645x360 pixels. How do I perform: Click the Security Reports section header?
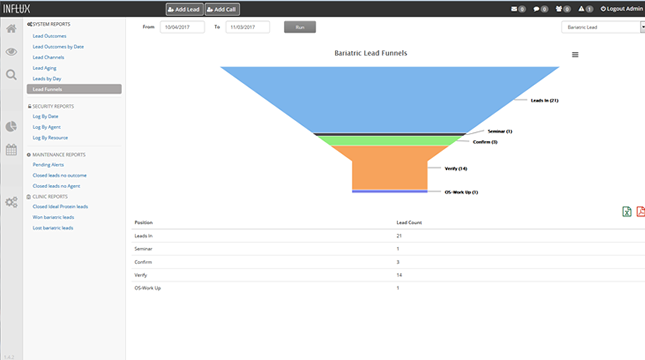tap(51, 106)
